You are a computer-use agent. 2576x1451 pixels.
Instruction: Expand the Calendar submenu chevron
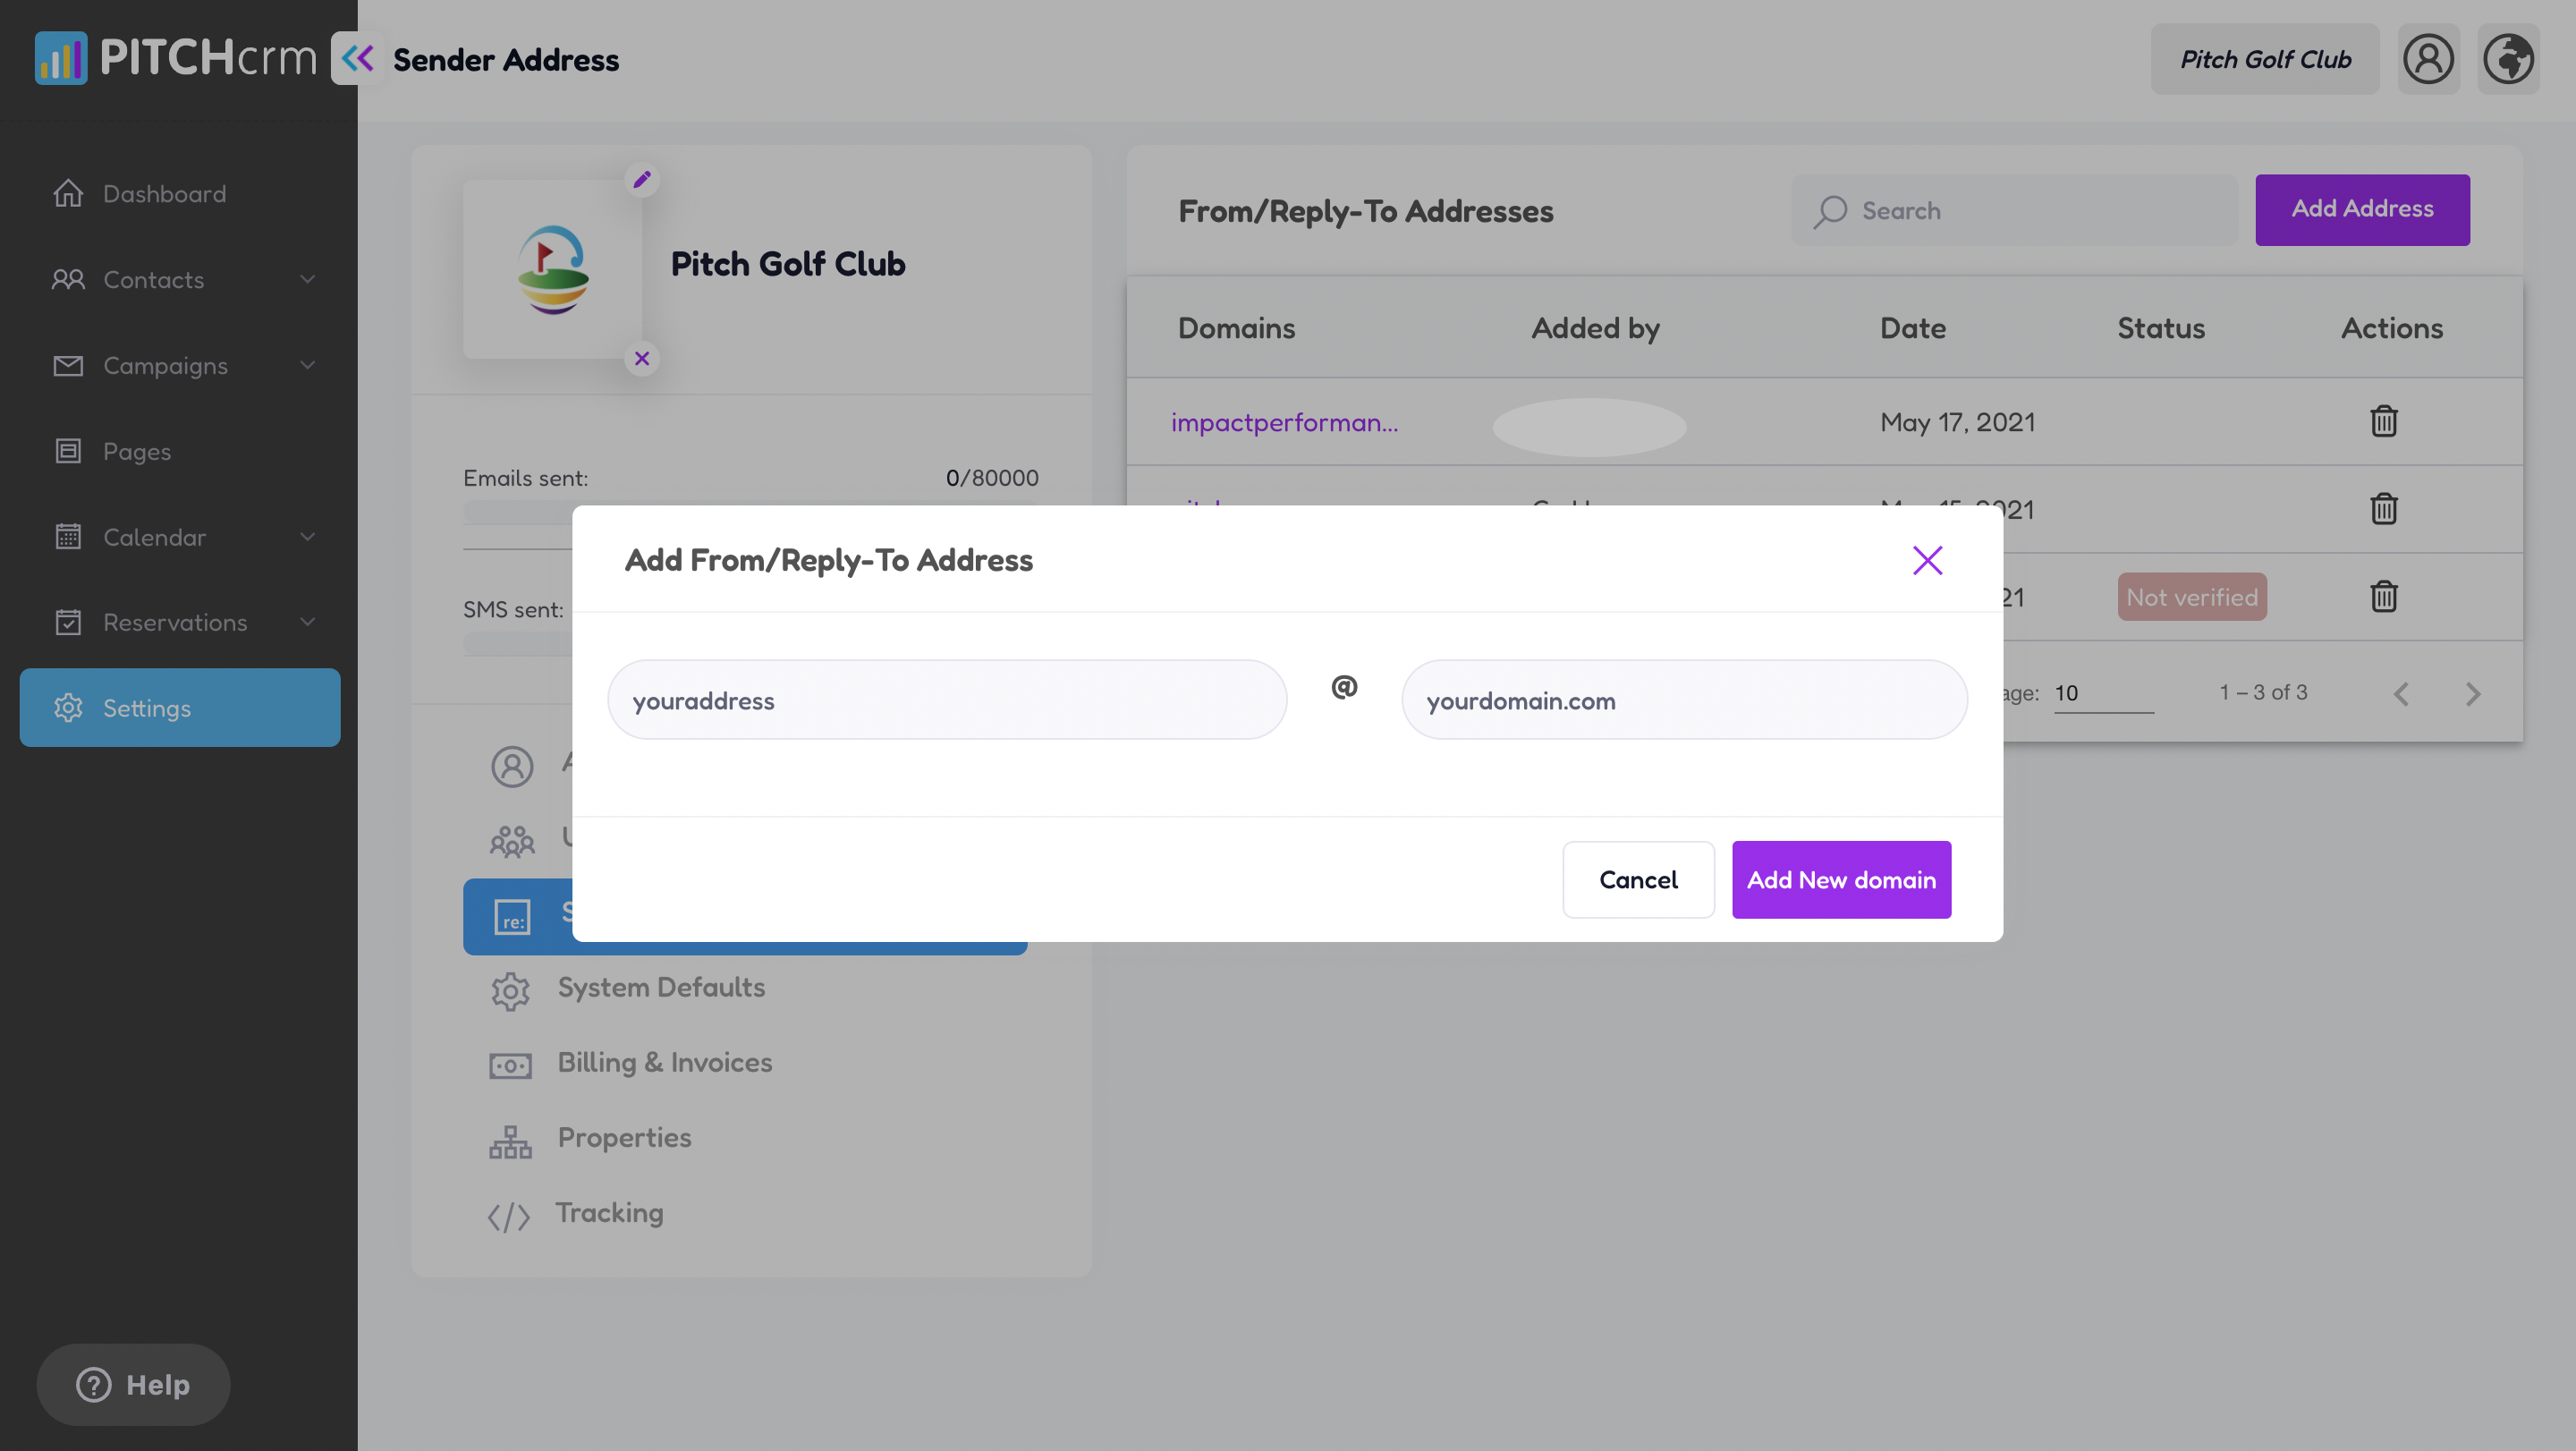308,537
